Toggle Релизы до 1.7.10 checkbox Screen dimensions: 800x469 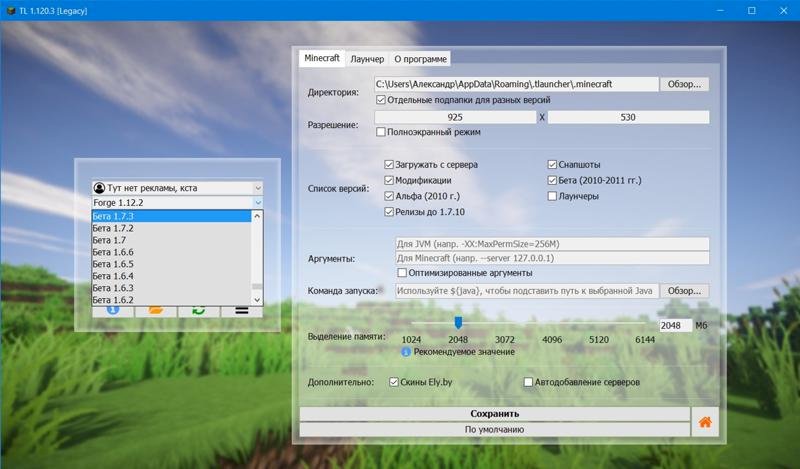click(x=389, y=212)
